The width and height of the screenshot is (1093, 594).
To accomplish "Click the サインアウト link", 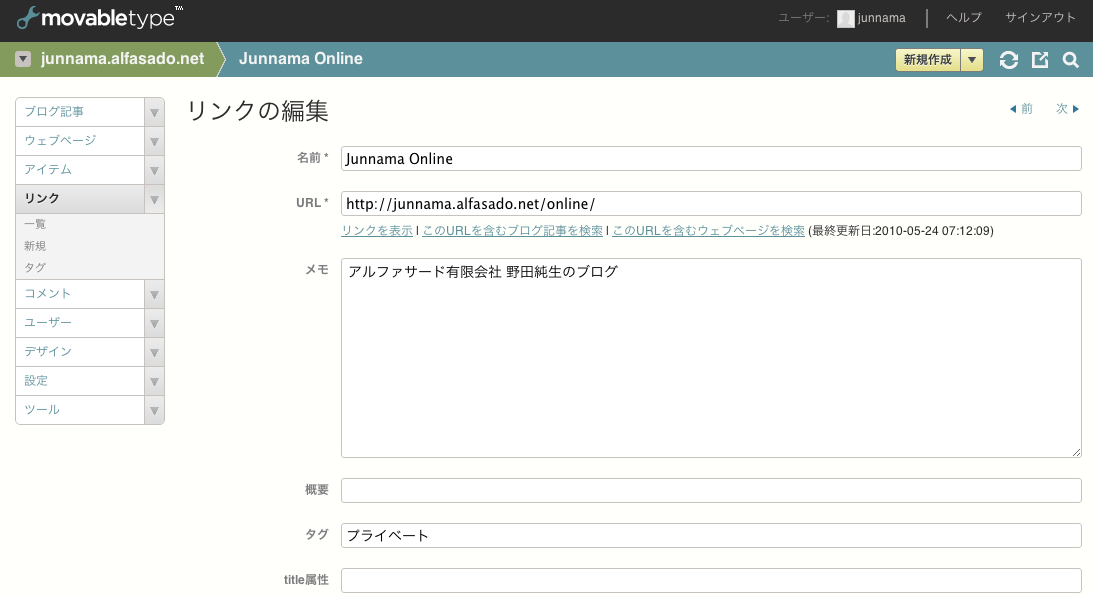I will tap(1040, 18).
